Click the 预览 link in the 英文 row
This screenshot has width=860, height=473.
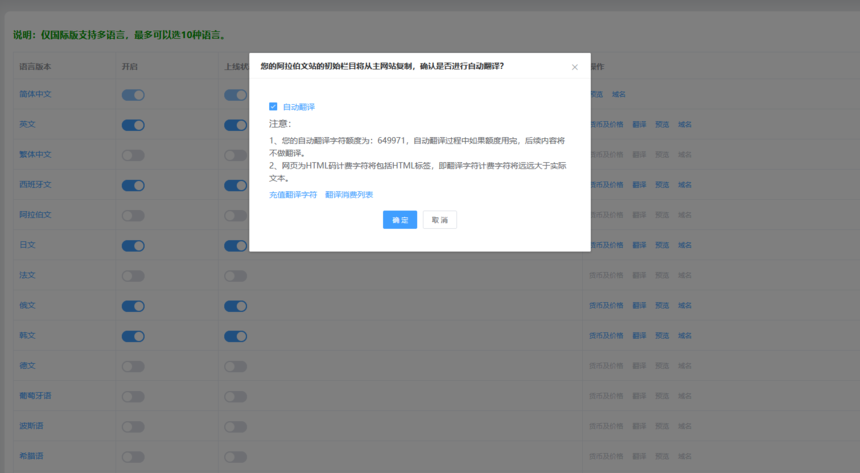coord(662,125)
